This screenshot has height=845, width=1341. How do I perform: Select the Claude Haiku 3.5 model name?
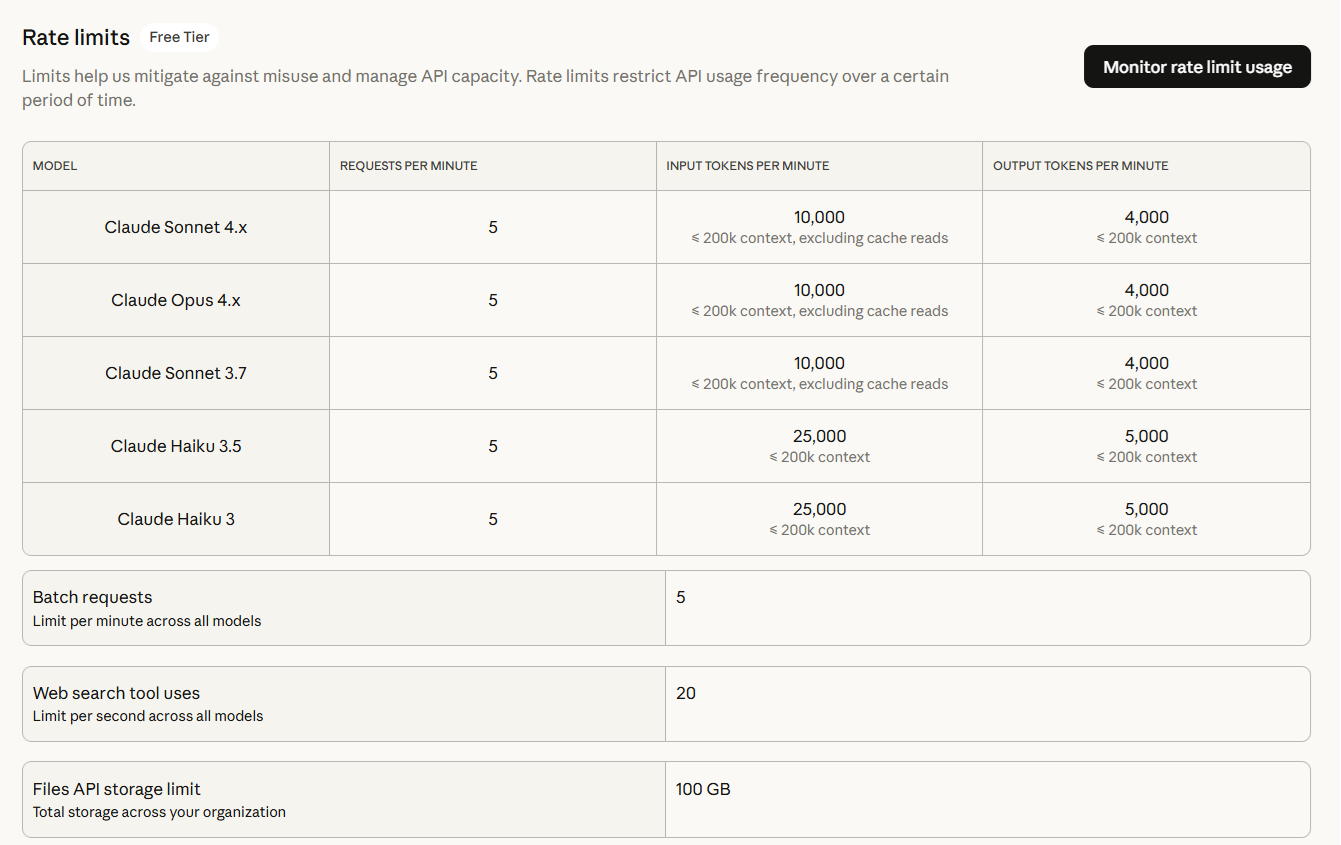(x=176, y=446)
